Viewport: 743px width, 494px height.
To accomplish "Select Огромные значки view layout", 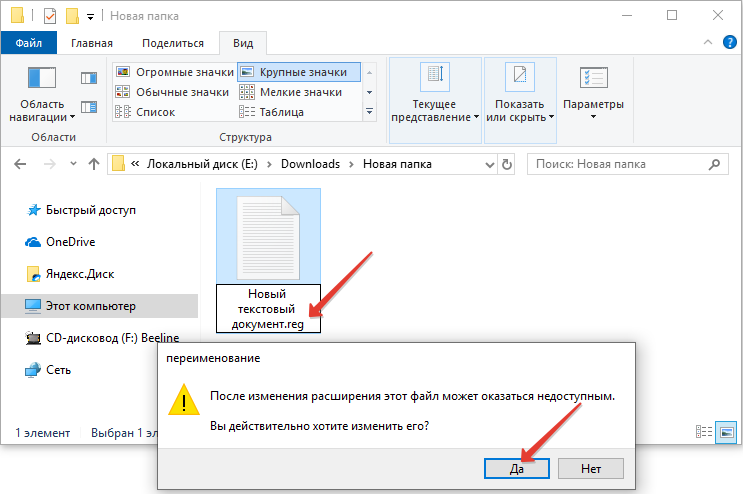I will coord(174,72).
